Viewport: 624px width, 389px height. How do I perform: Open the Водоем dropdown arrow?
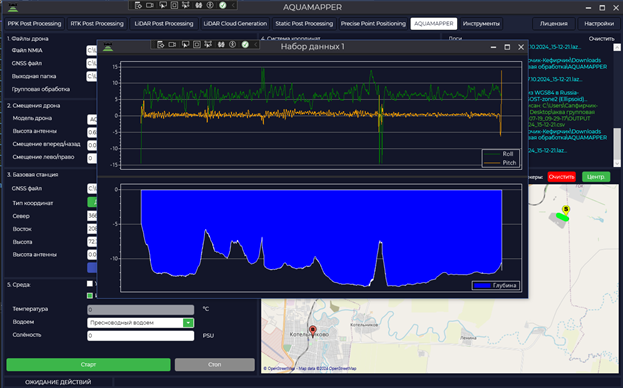pos(188,323)
